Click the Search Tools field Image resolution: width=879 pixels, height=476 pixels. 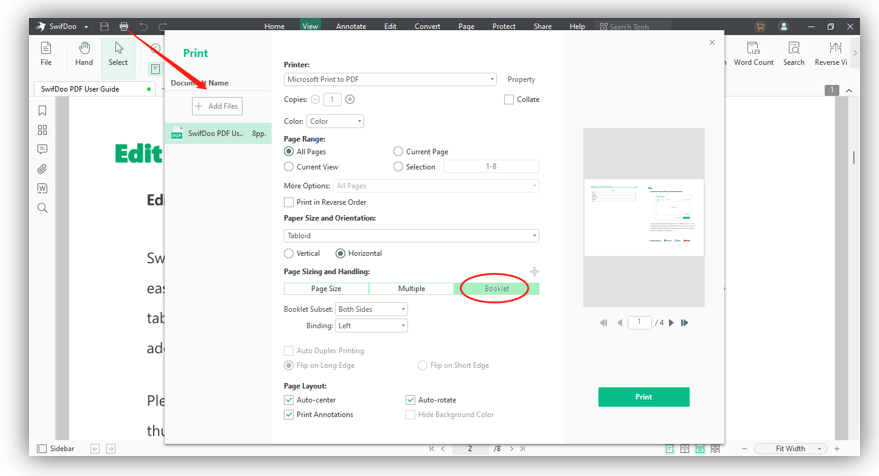[x=633, y=26]
